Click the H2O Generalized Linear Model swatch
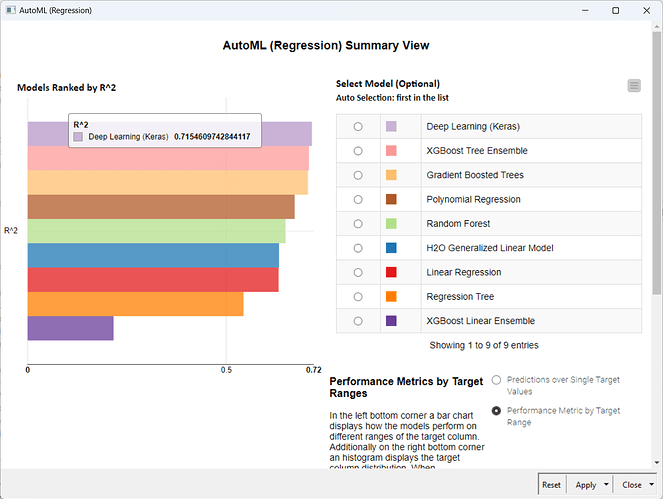The image size is (663, 499). pyautogui.click(x=391, y=248)
